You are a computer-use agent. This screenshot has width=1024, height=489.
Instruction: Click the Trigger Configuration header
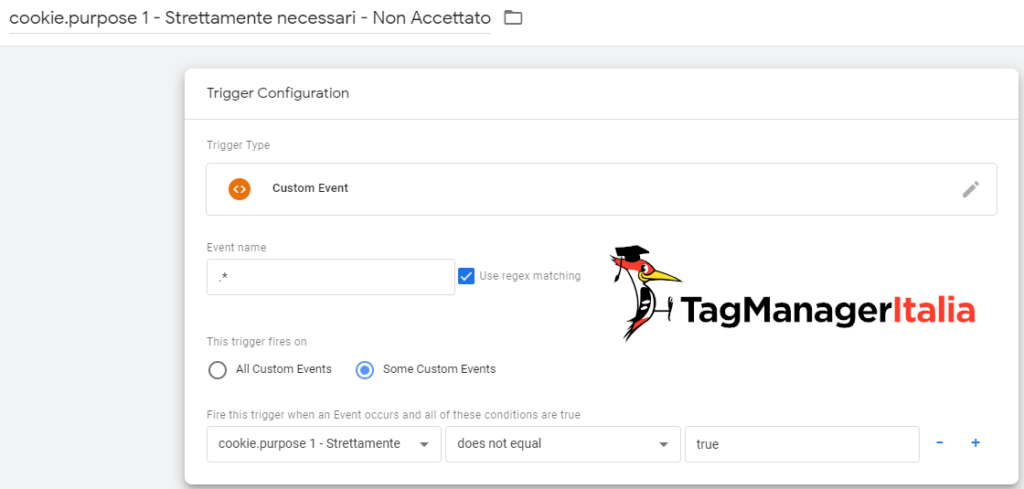pos(278,93)
